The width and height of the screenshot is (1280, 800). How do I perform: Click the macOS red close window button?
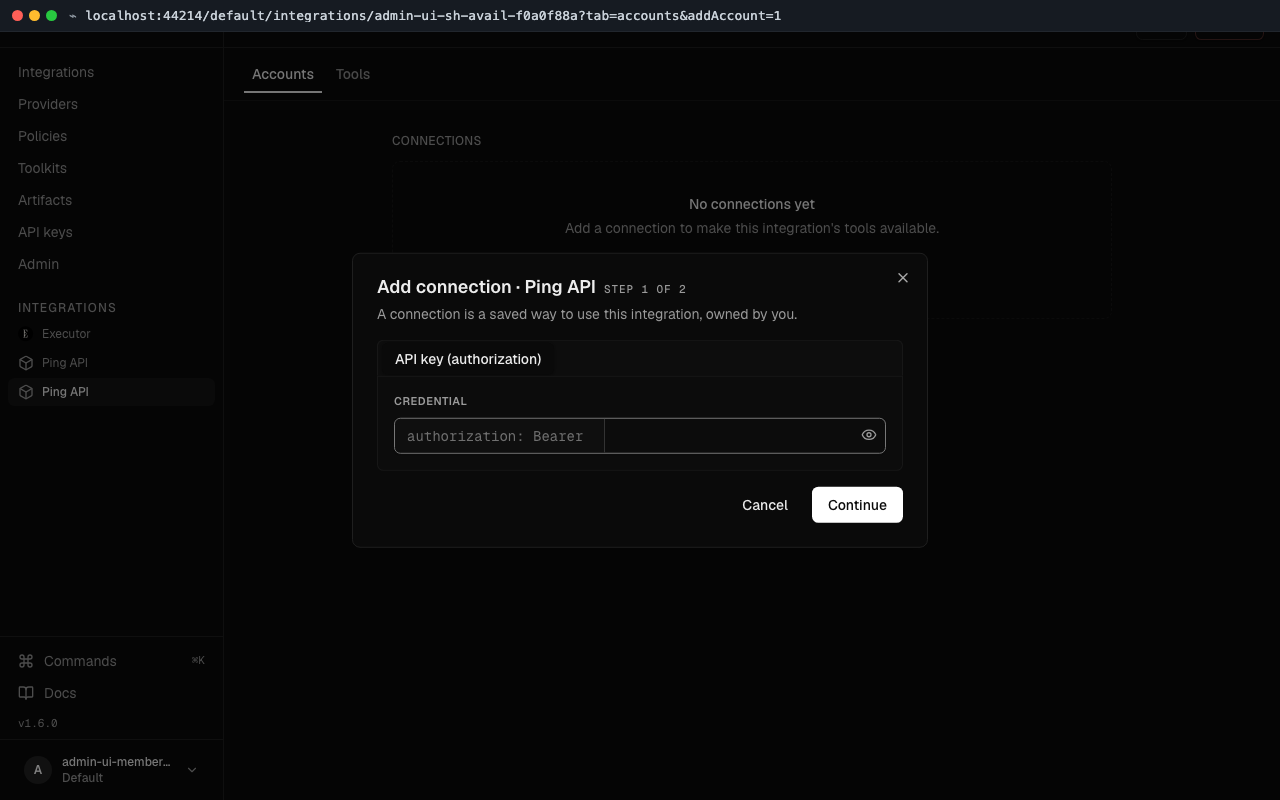[17, 16]
